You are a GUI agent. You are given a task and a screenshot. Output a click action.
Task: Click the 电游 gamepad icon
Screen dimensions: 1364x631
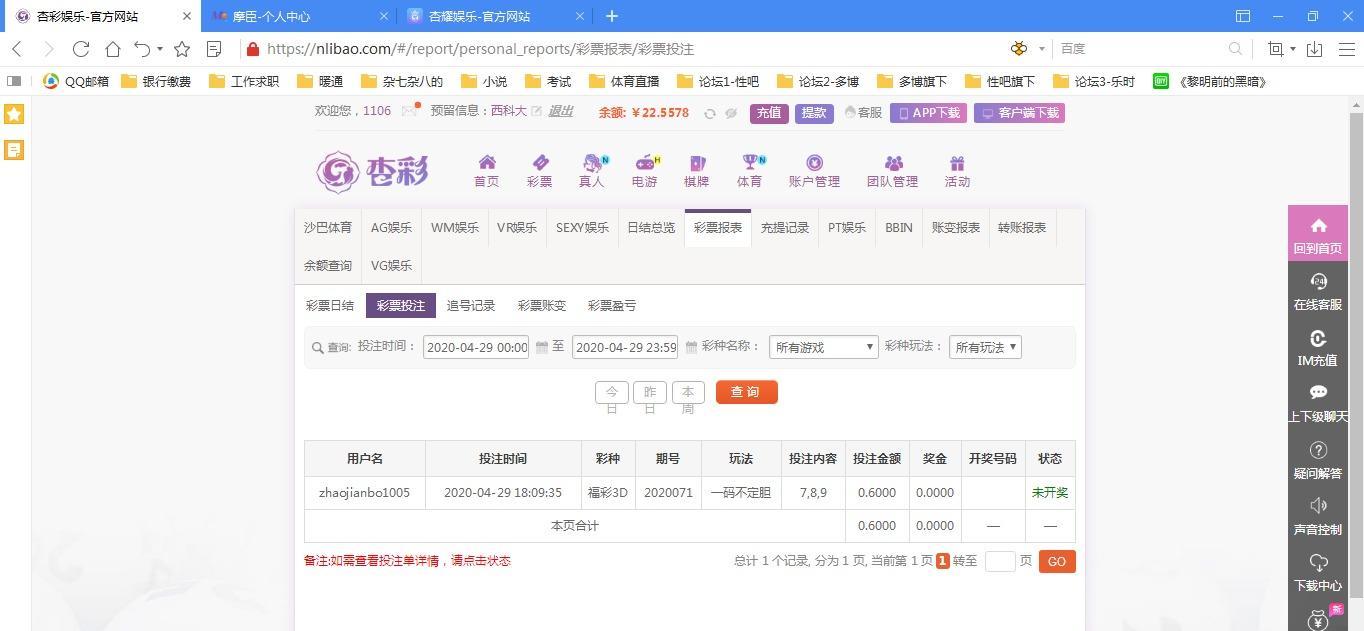[x=645, y=163]
